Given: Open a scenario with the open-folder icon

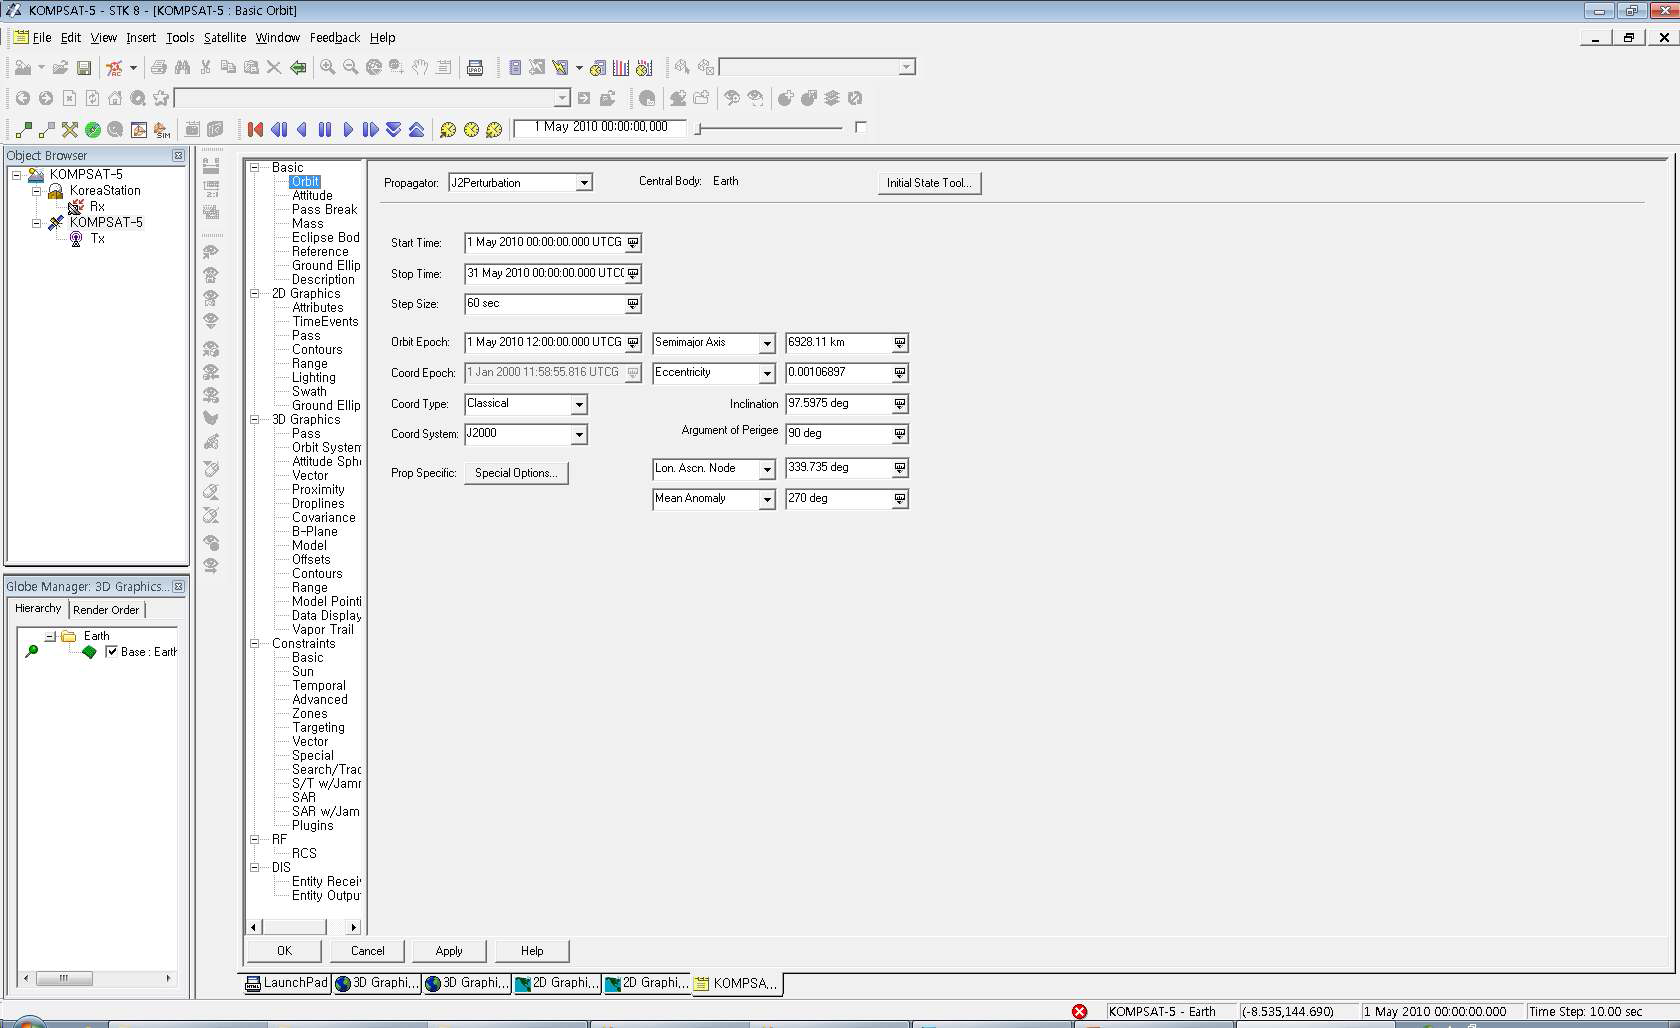Looking at the screenshot, I should 61,68.
